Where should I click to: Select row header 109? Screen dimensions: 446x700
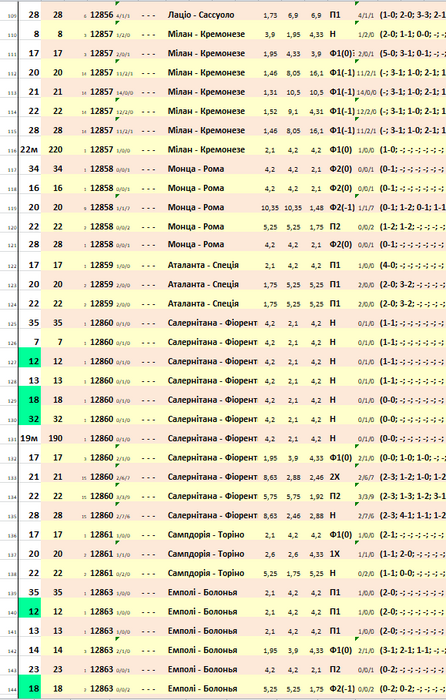tap(12, 17)
